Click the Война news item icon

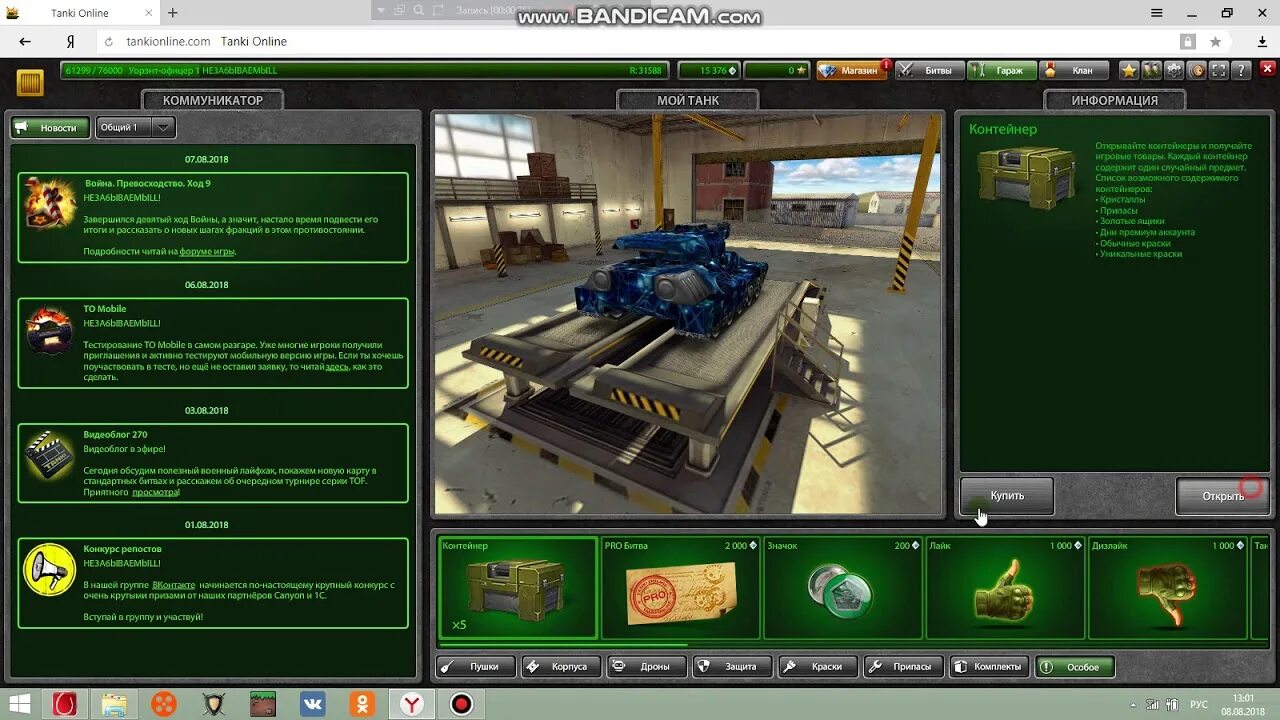50,203
